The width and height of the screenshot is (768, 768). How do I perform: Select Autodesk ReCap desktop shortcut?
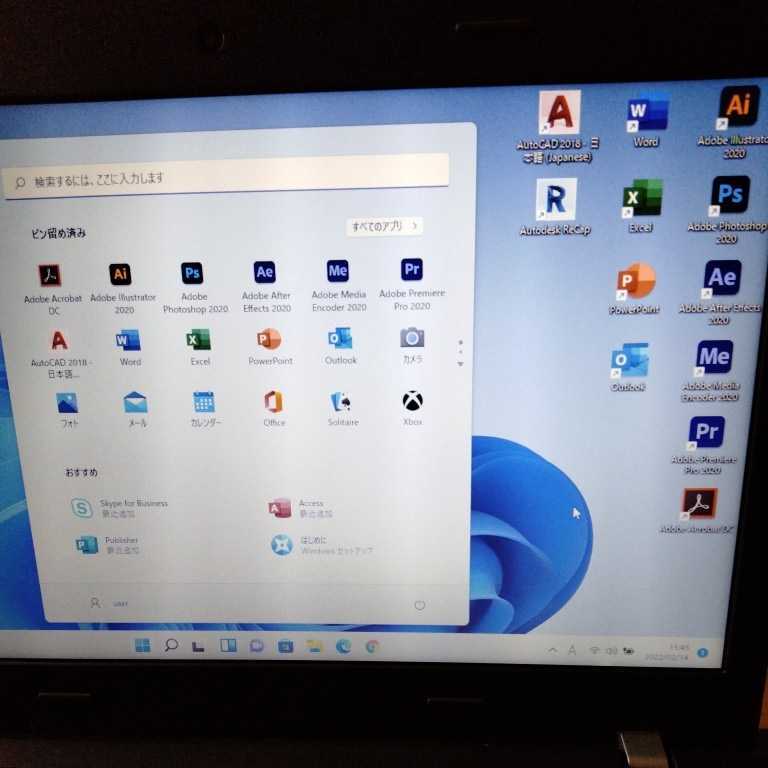(555, 207)
